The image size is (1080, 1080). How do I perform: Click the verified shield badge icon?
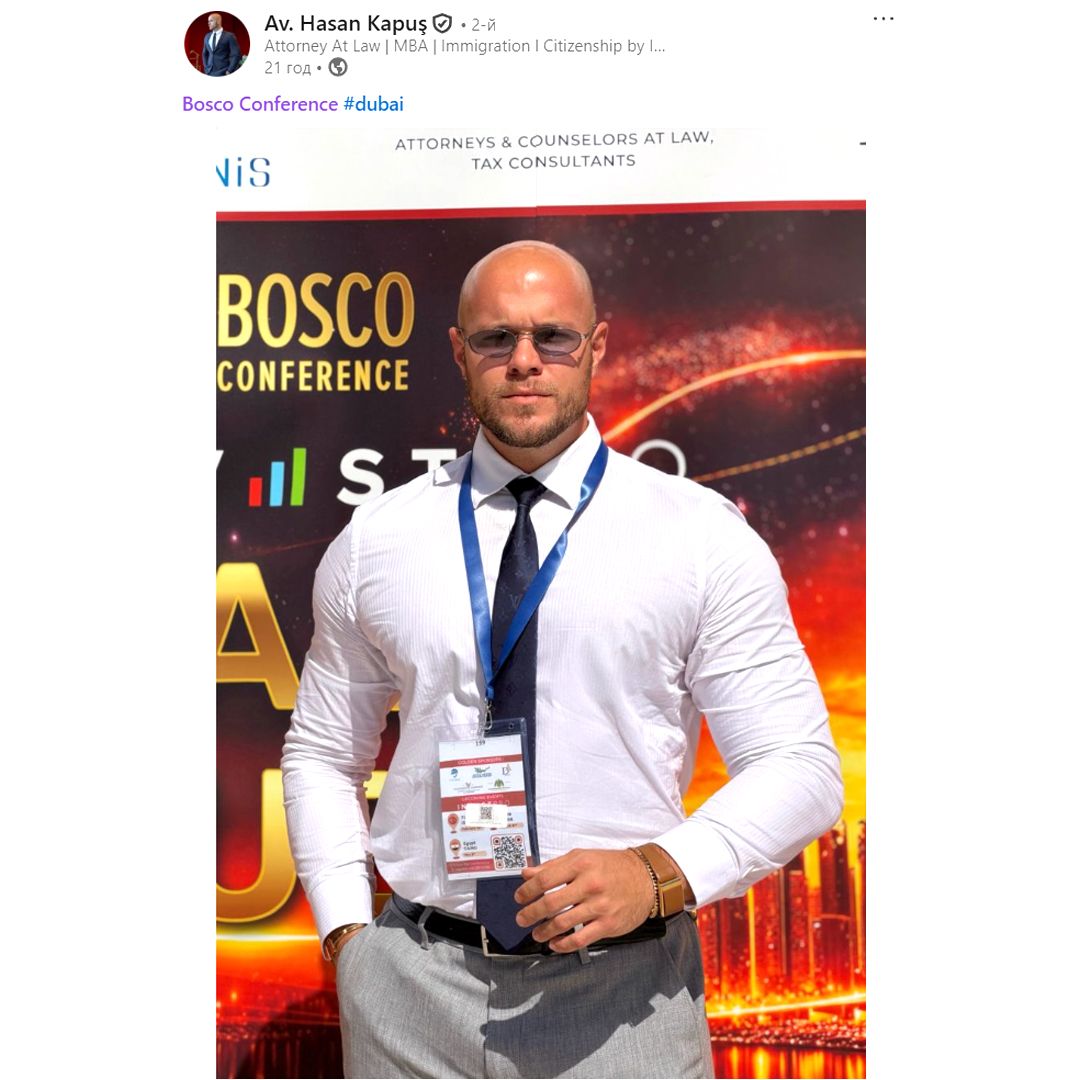(442, 24)
